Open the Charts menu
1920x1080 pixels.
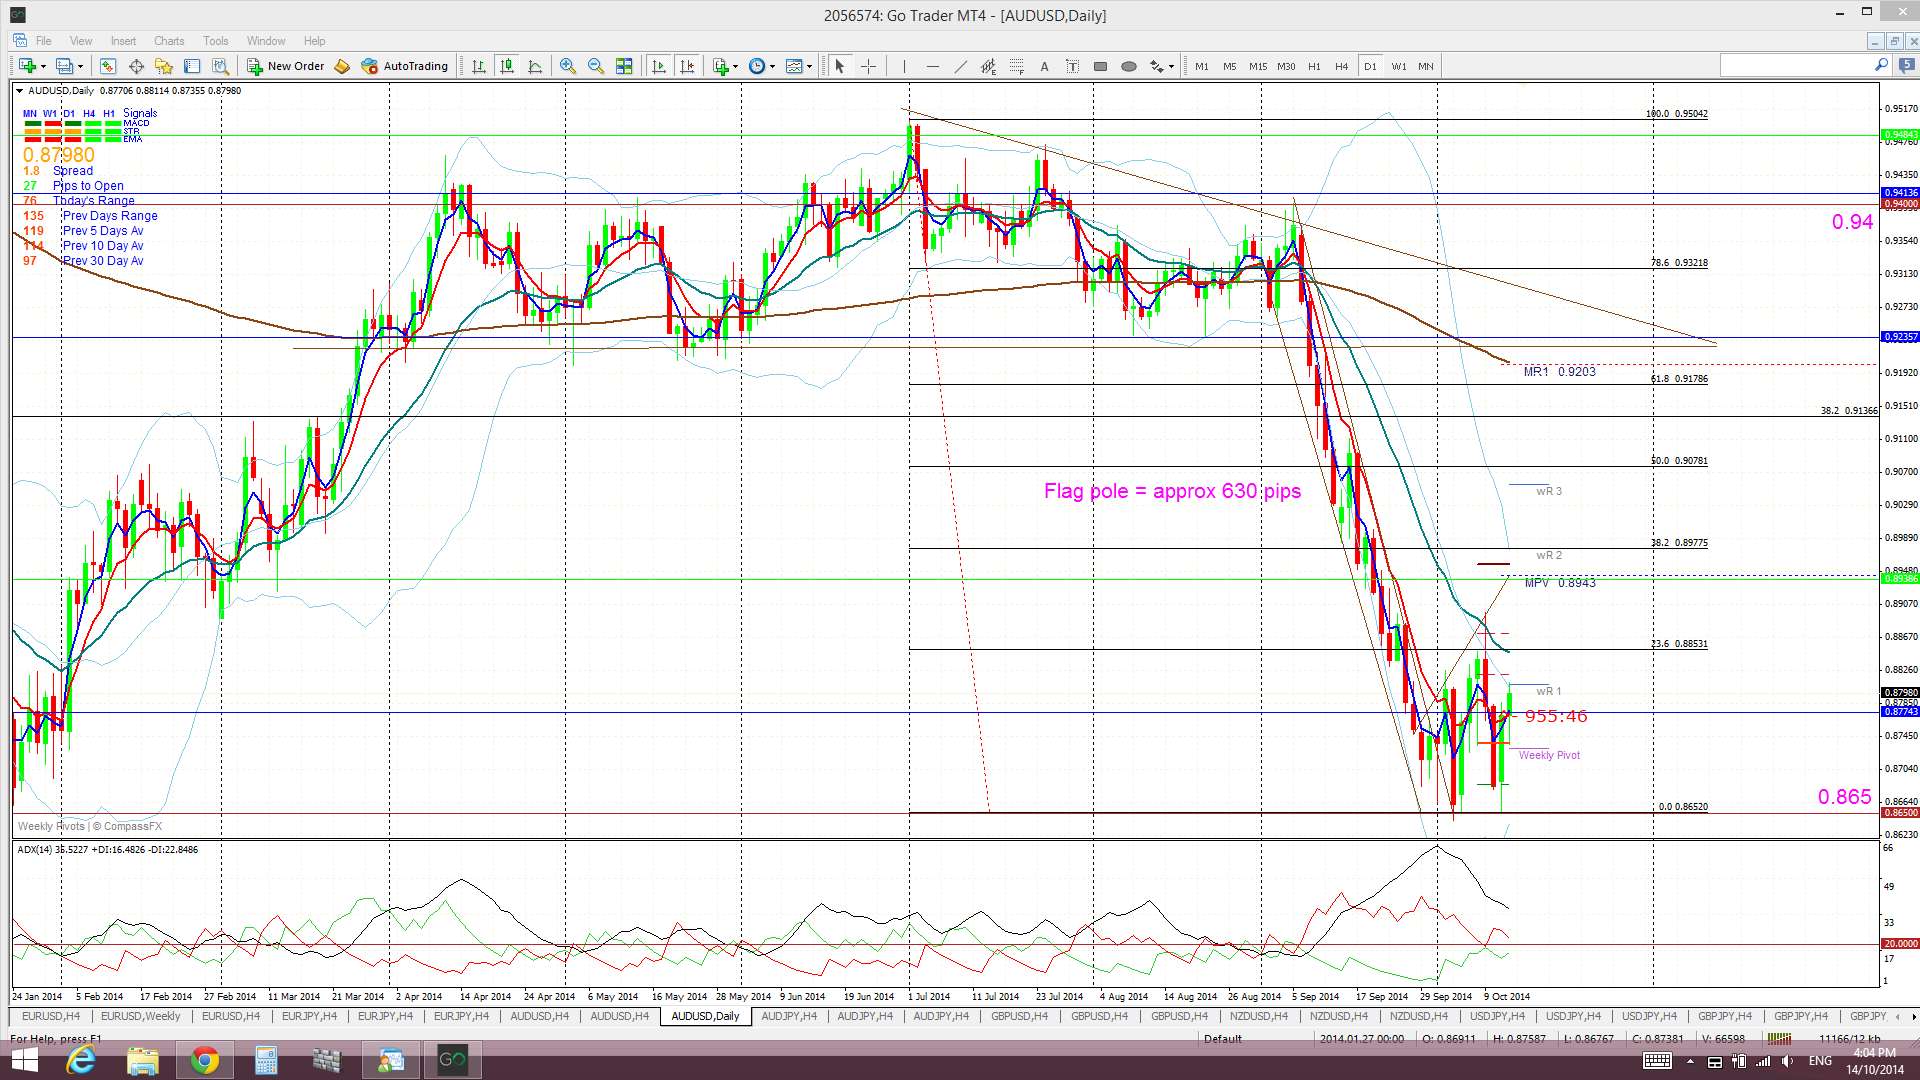click(168, 41)
